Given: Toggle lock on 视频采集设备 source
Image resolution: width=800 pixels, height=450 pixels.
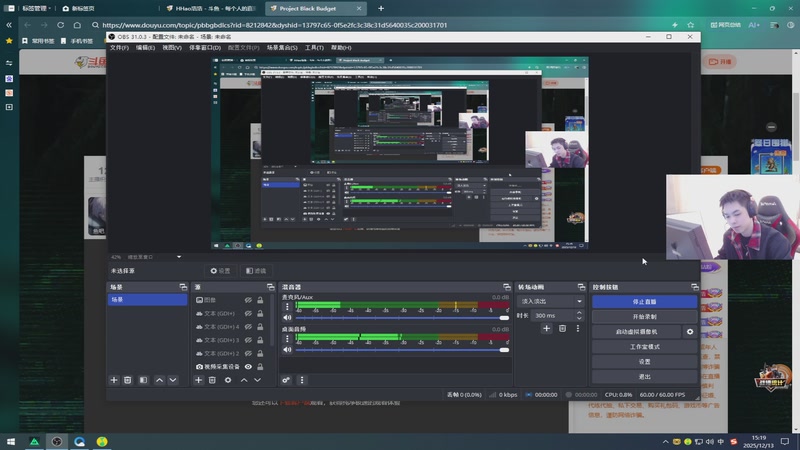Looking at the screenshot, I should pyautogui.click(x=260, y=366).
